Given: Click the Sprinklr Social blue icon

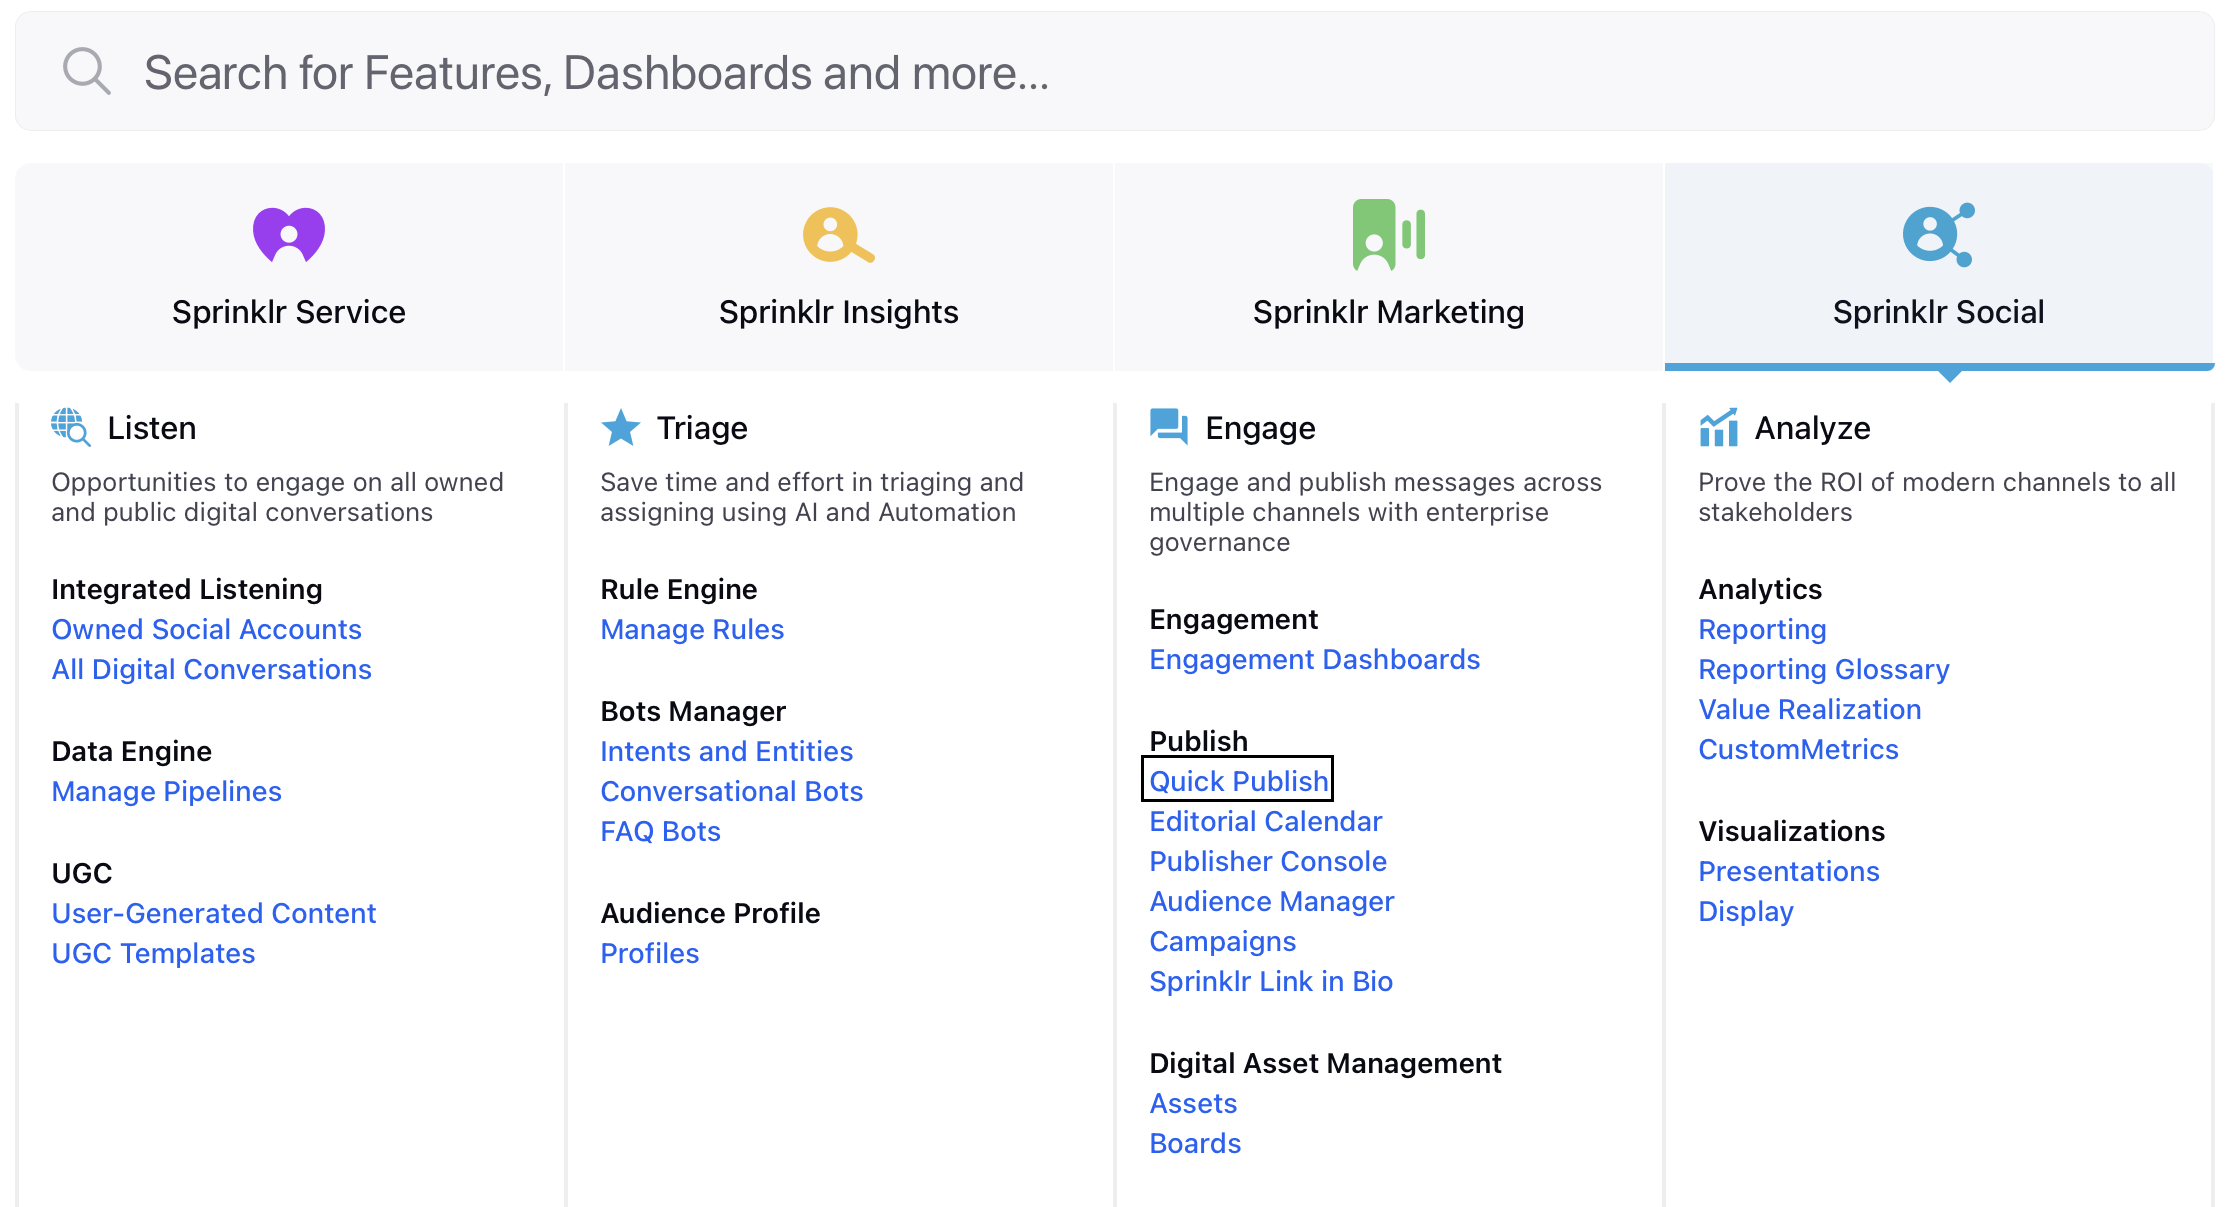Looking at the screenshot, I should pos(1938,235).
